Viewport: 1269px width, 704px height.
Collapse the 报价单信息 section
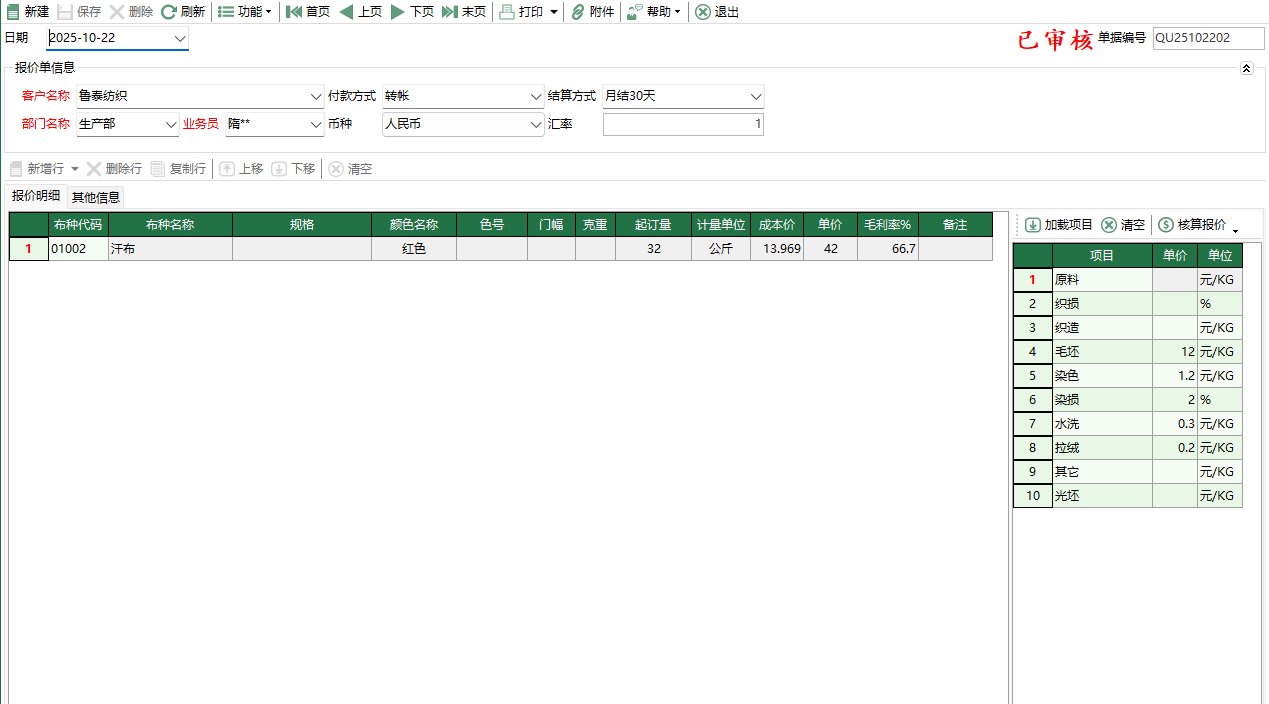[1246, 68]
